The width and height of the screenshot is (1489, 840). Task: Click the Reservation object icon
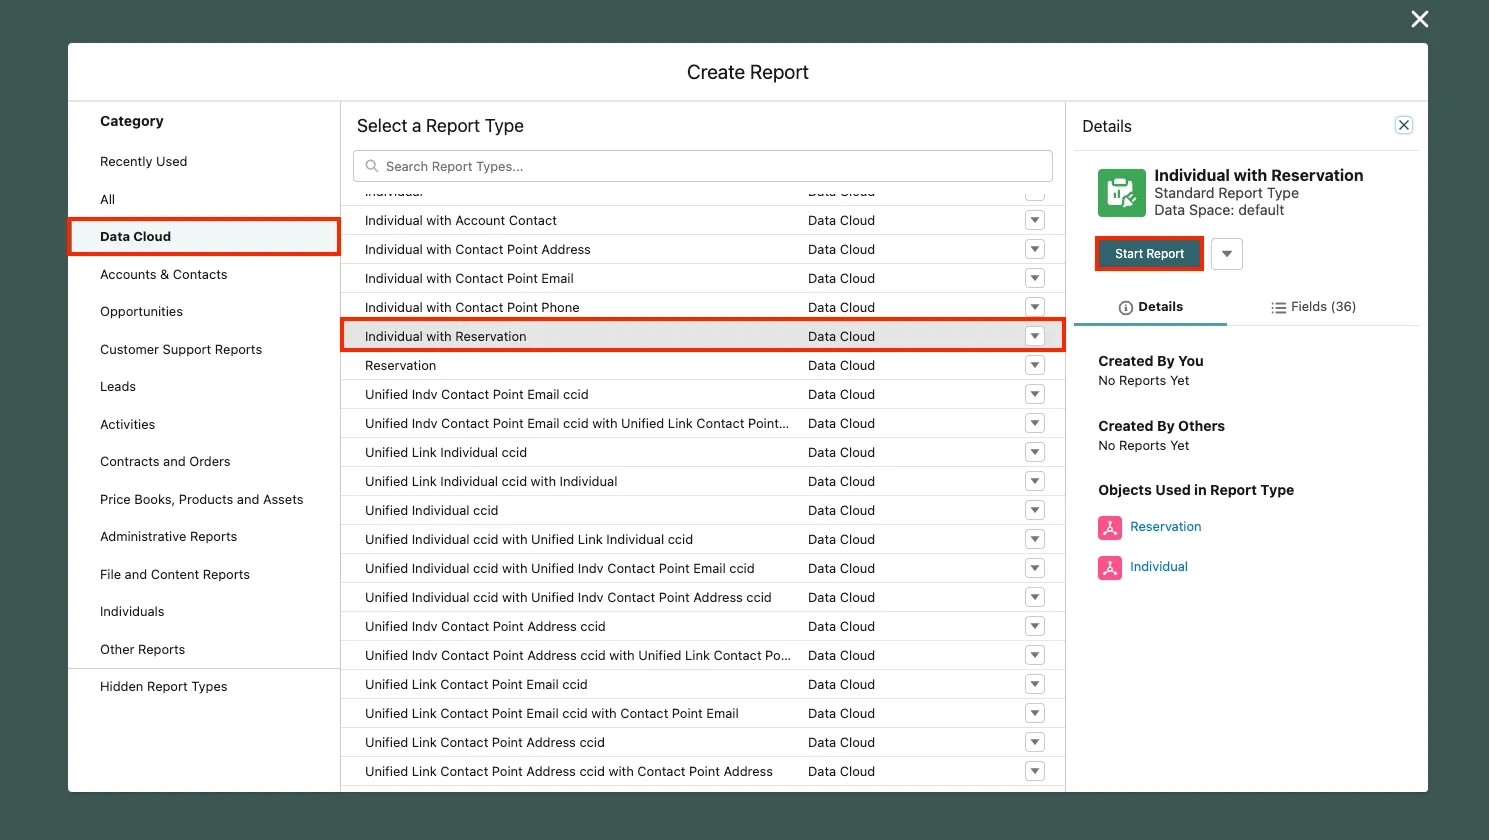point(1109,528)
